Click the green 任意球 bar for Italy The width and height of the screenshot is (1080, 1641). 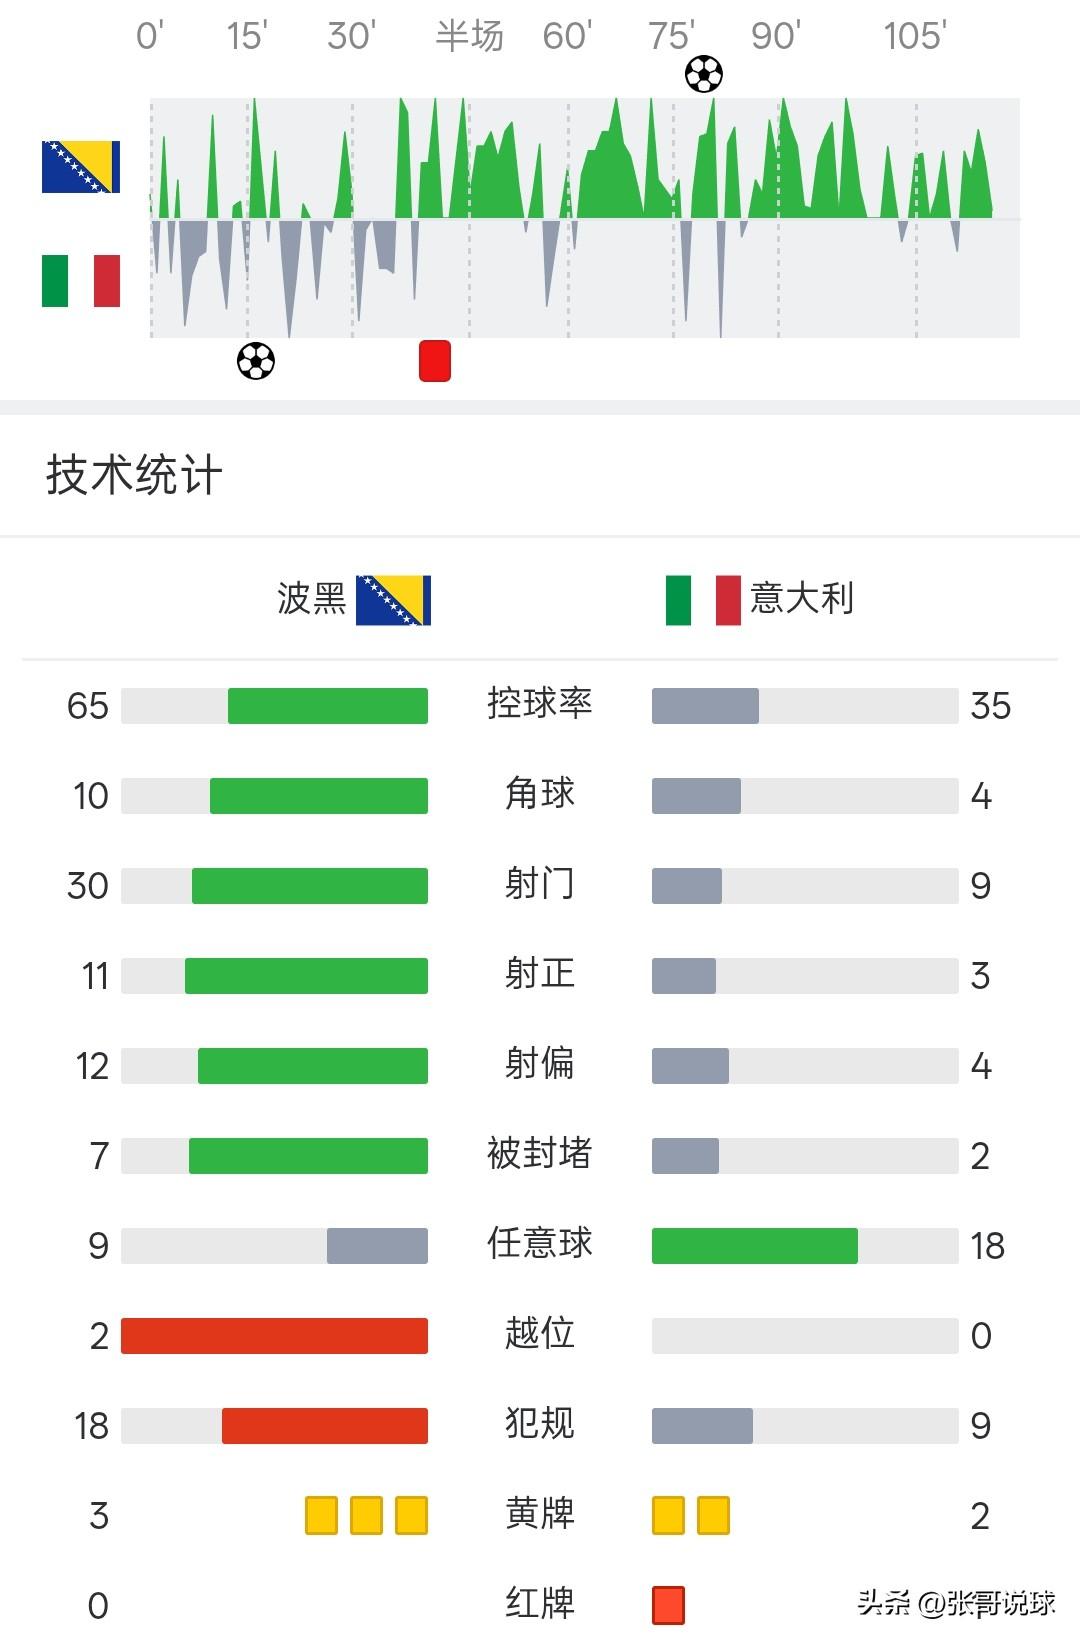tap(754, 1246)
